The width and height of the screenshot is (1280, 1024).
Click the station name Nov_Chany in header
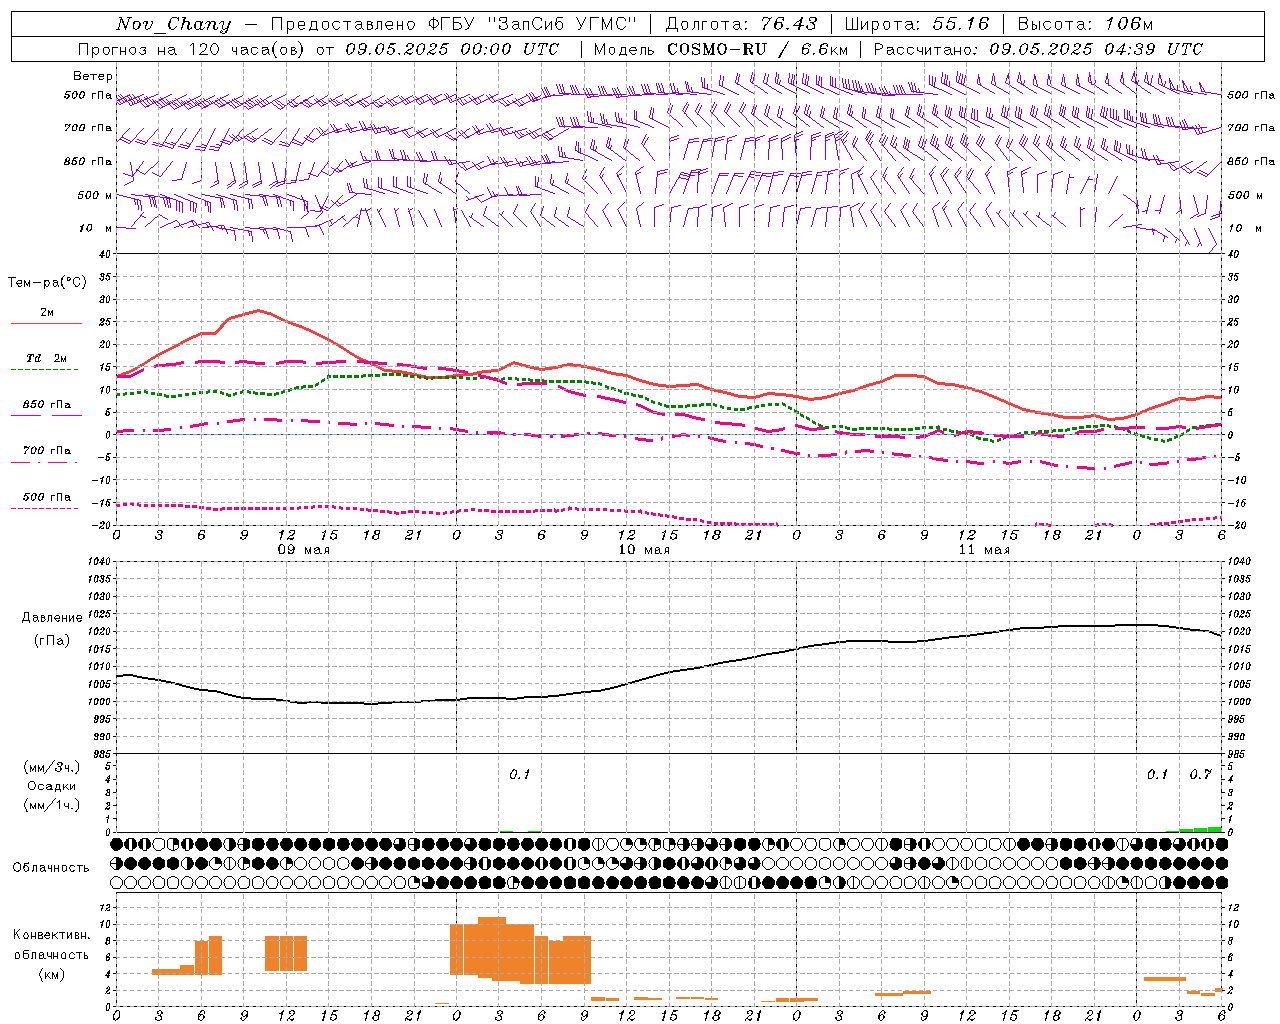(173, 24)
